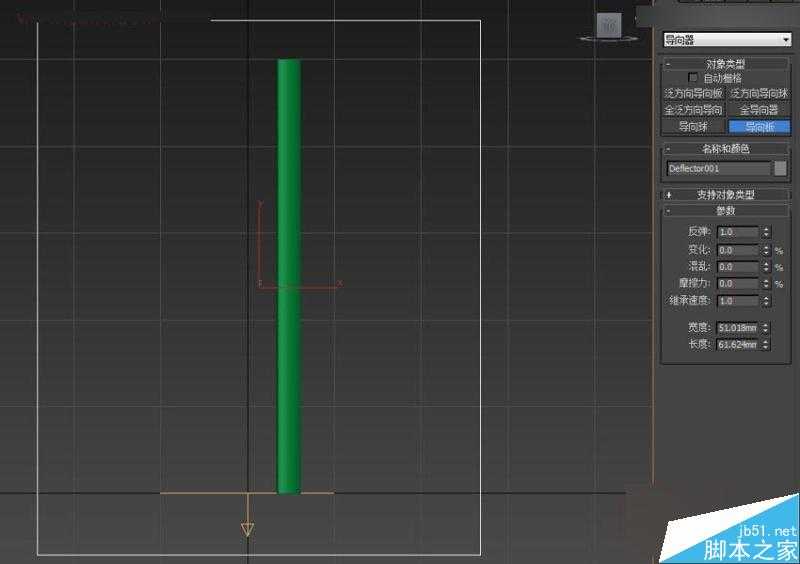The width and height of the screenshot is (800, 564).
Task: Click the emitter direction arrow below the cylinder
Action: pos(247,515)
